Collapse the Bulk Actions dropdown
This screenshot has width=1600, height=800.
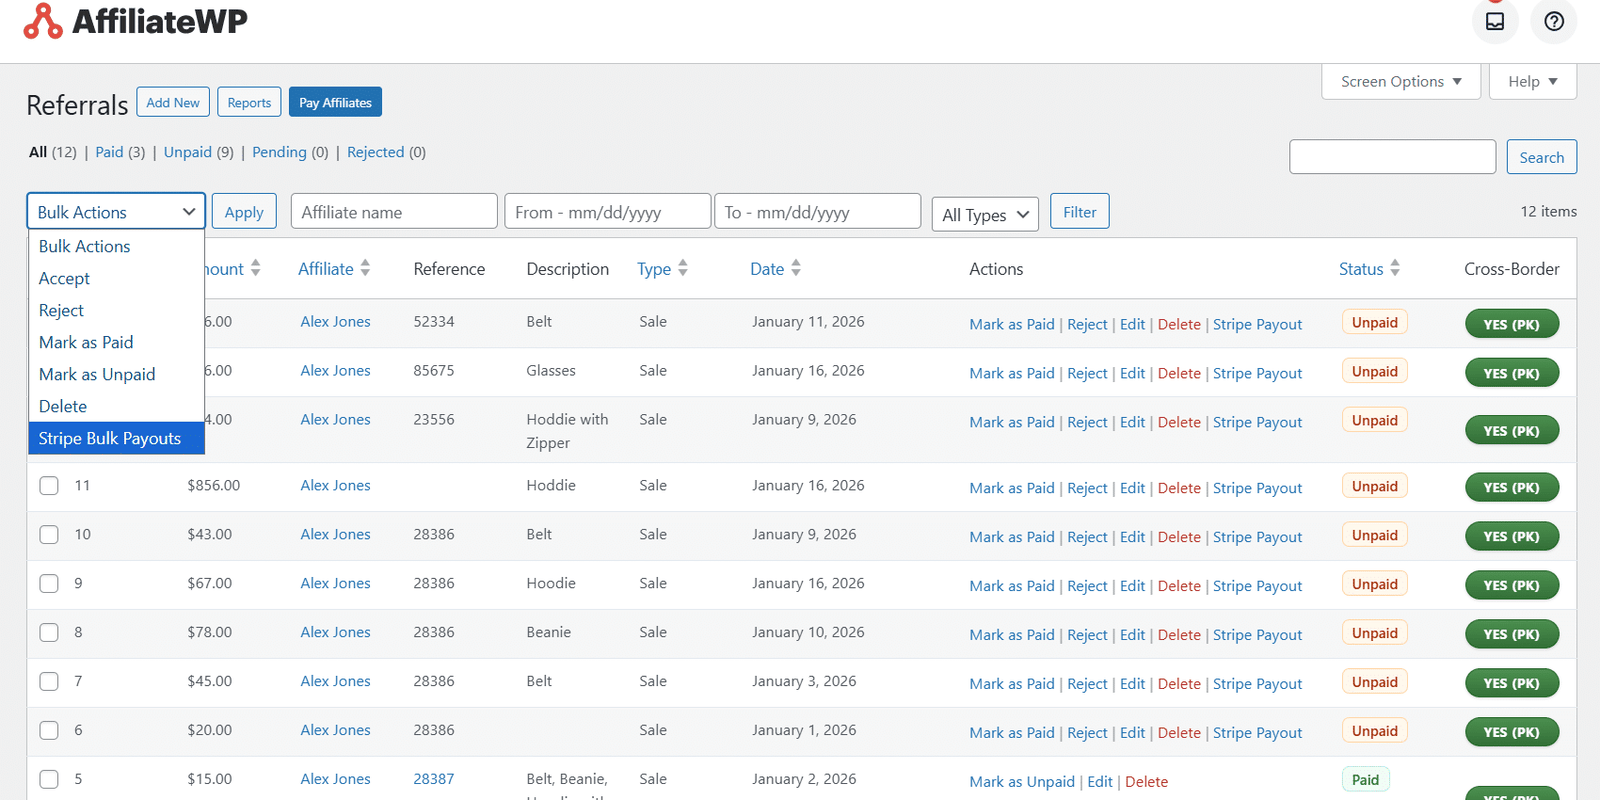point(116,212)
